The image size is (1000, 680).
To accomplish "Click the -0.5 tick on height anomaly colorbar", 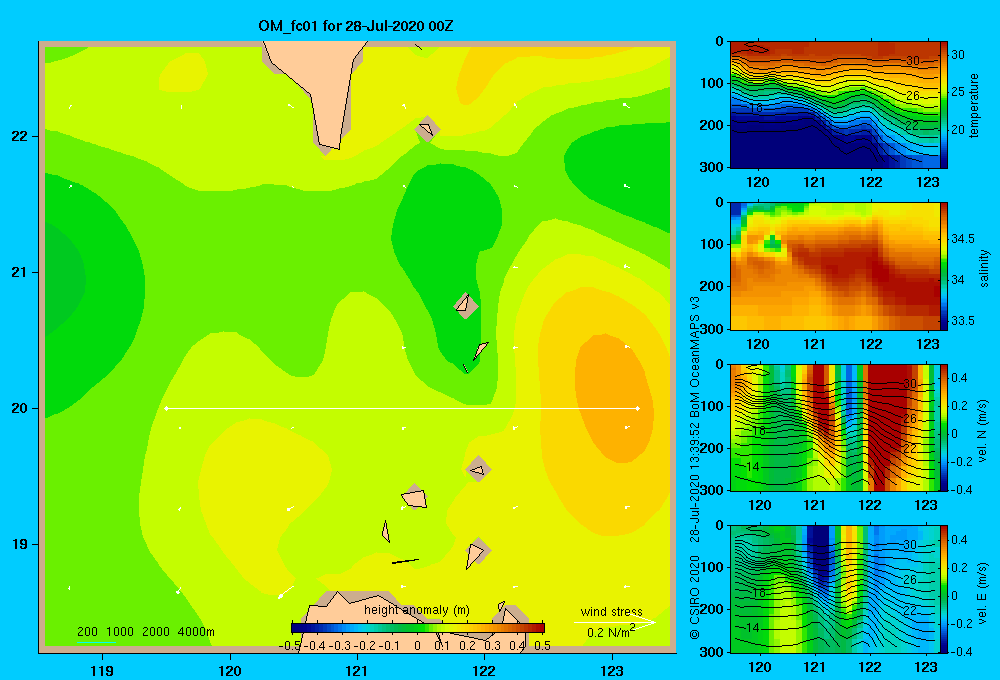I will tap(290, 646).
